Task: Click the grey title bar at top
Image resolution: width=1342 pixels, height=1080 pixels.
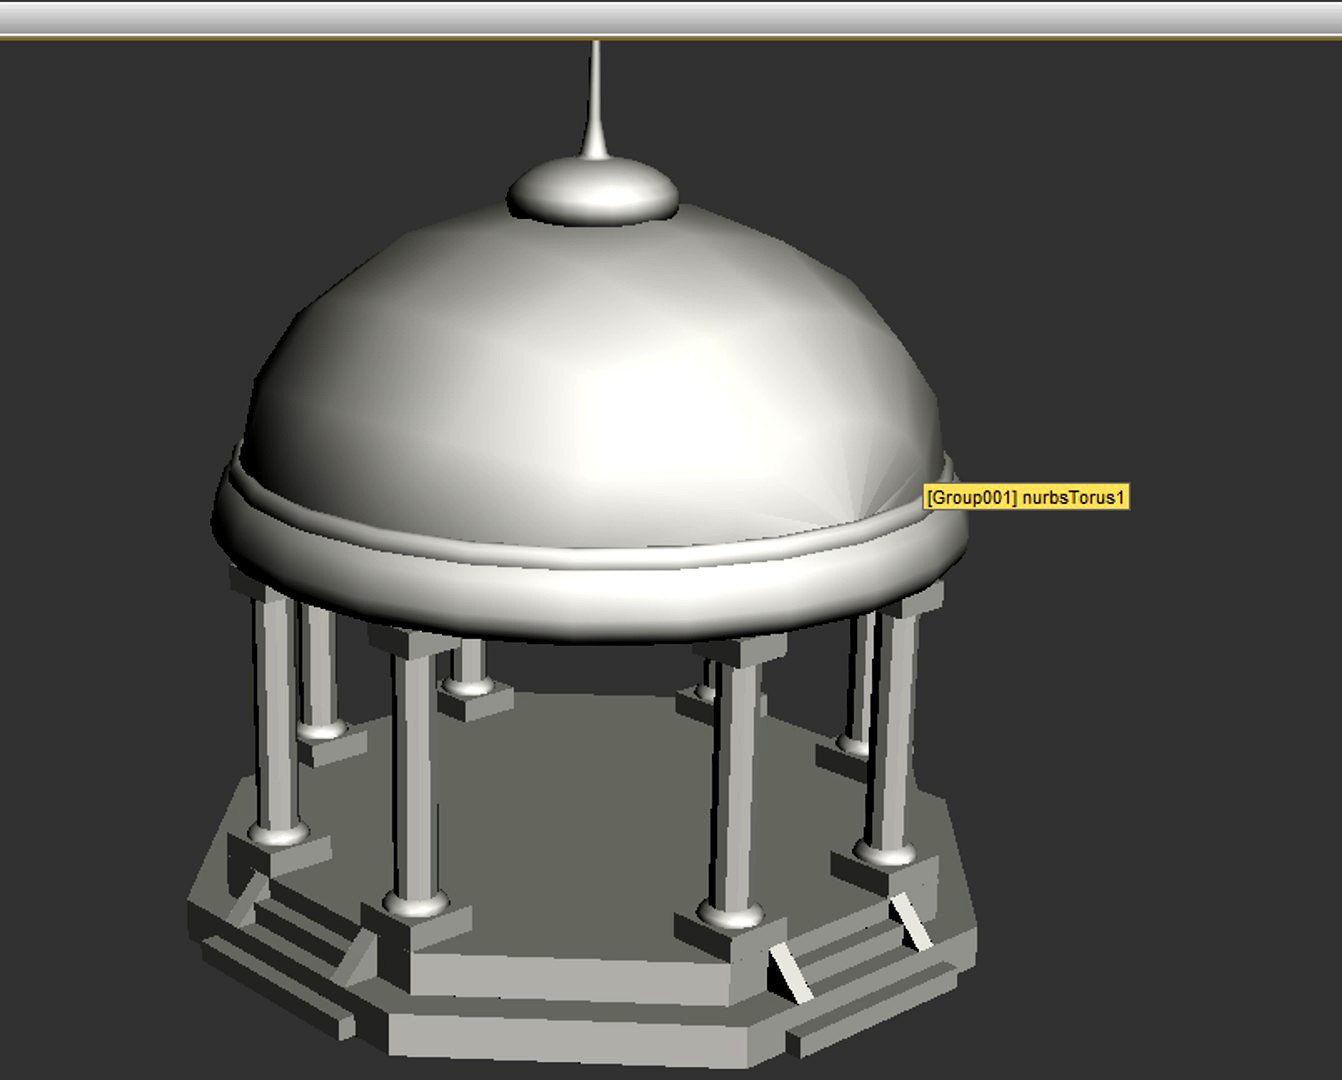Action: click(x=670, y=17)
